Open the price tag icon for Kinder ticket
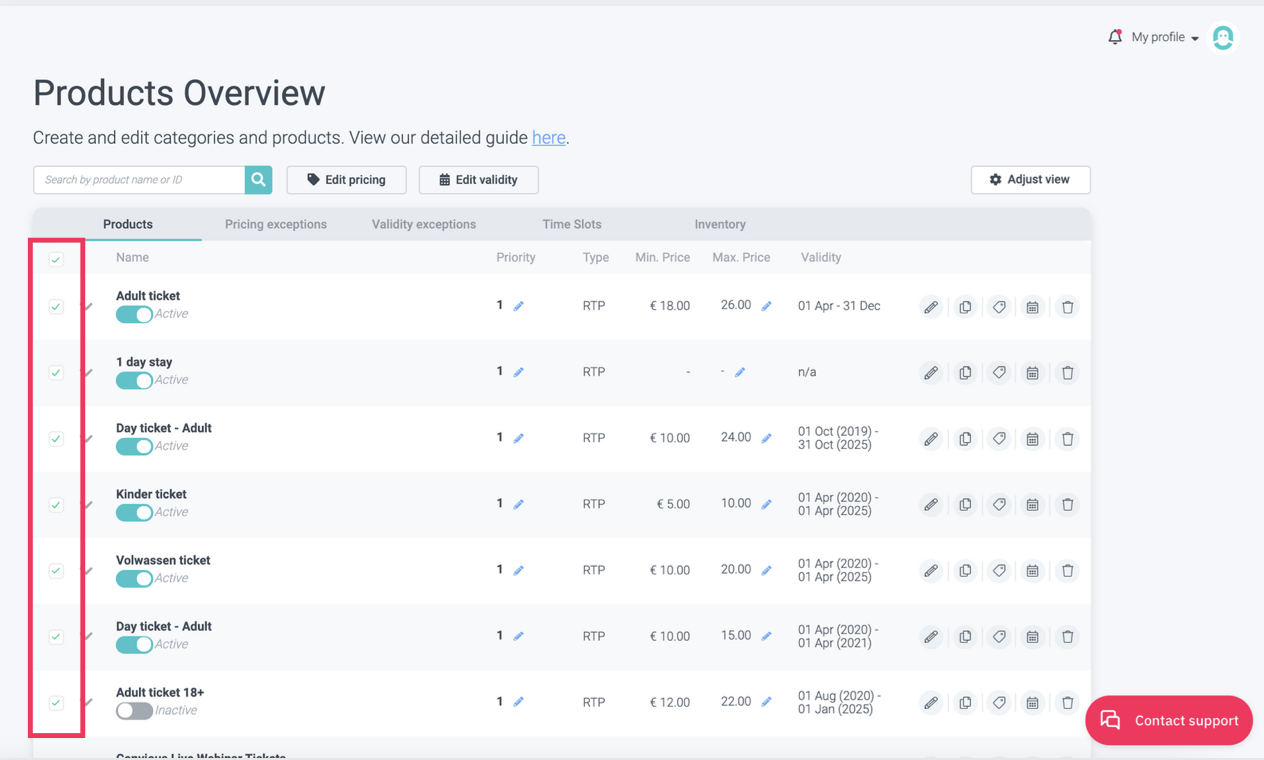The width and height of the screenshot is (1264, 760). pyautogui.click(x=999, y=505)
